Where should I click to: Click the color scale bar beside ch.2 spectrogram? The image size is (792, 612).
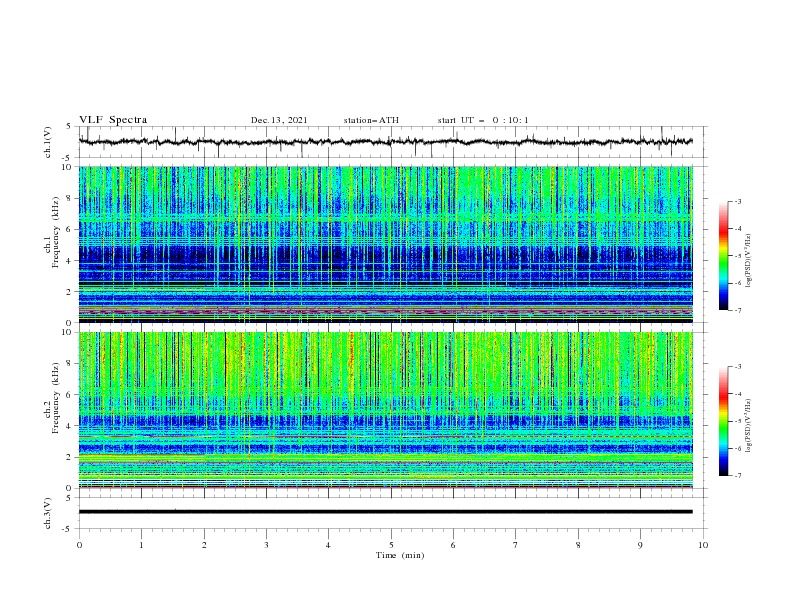tap(724, 421)
